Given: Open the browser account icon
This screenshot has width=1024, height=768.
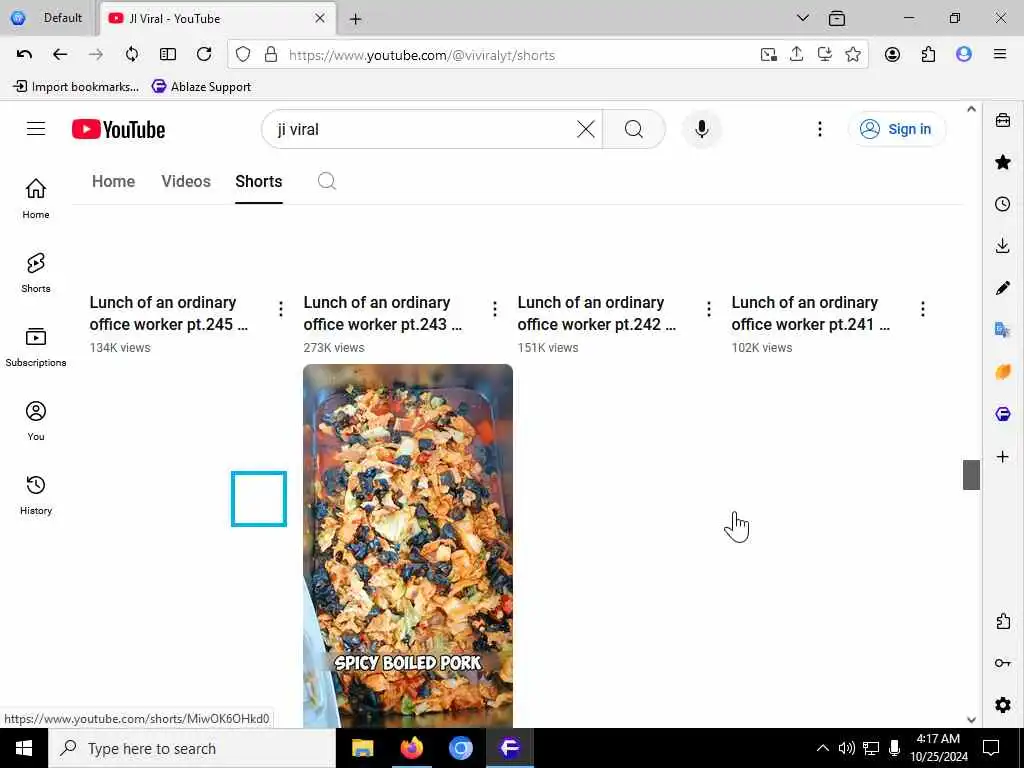Looking at the screenshot, I should [x=892, y=55].
